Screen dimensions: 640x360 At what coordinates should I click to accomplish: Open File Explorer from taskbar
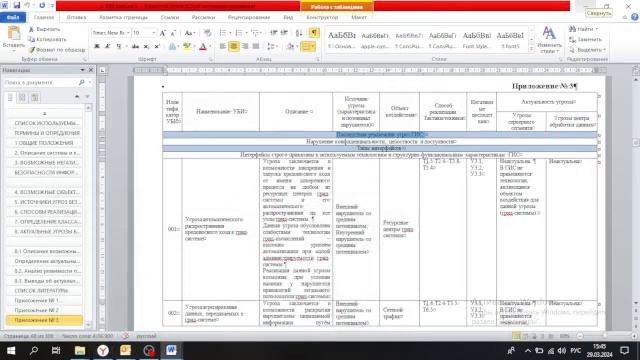pyautogui.click(x=80, y=350)
